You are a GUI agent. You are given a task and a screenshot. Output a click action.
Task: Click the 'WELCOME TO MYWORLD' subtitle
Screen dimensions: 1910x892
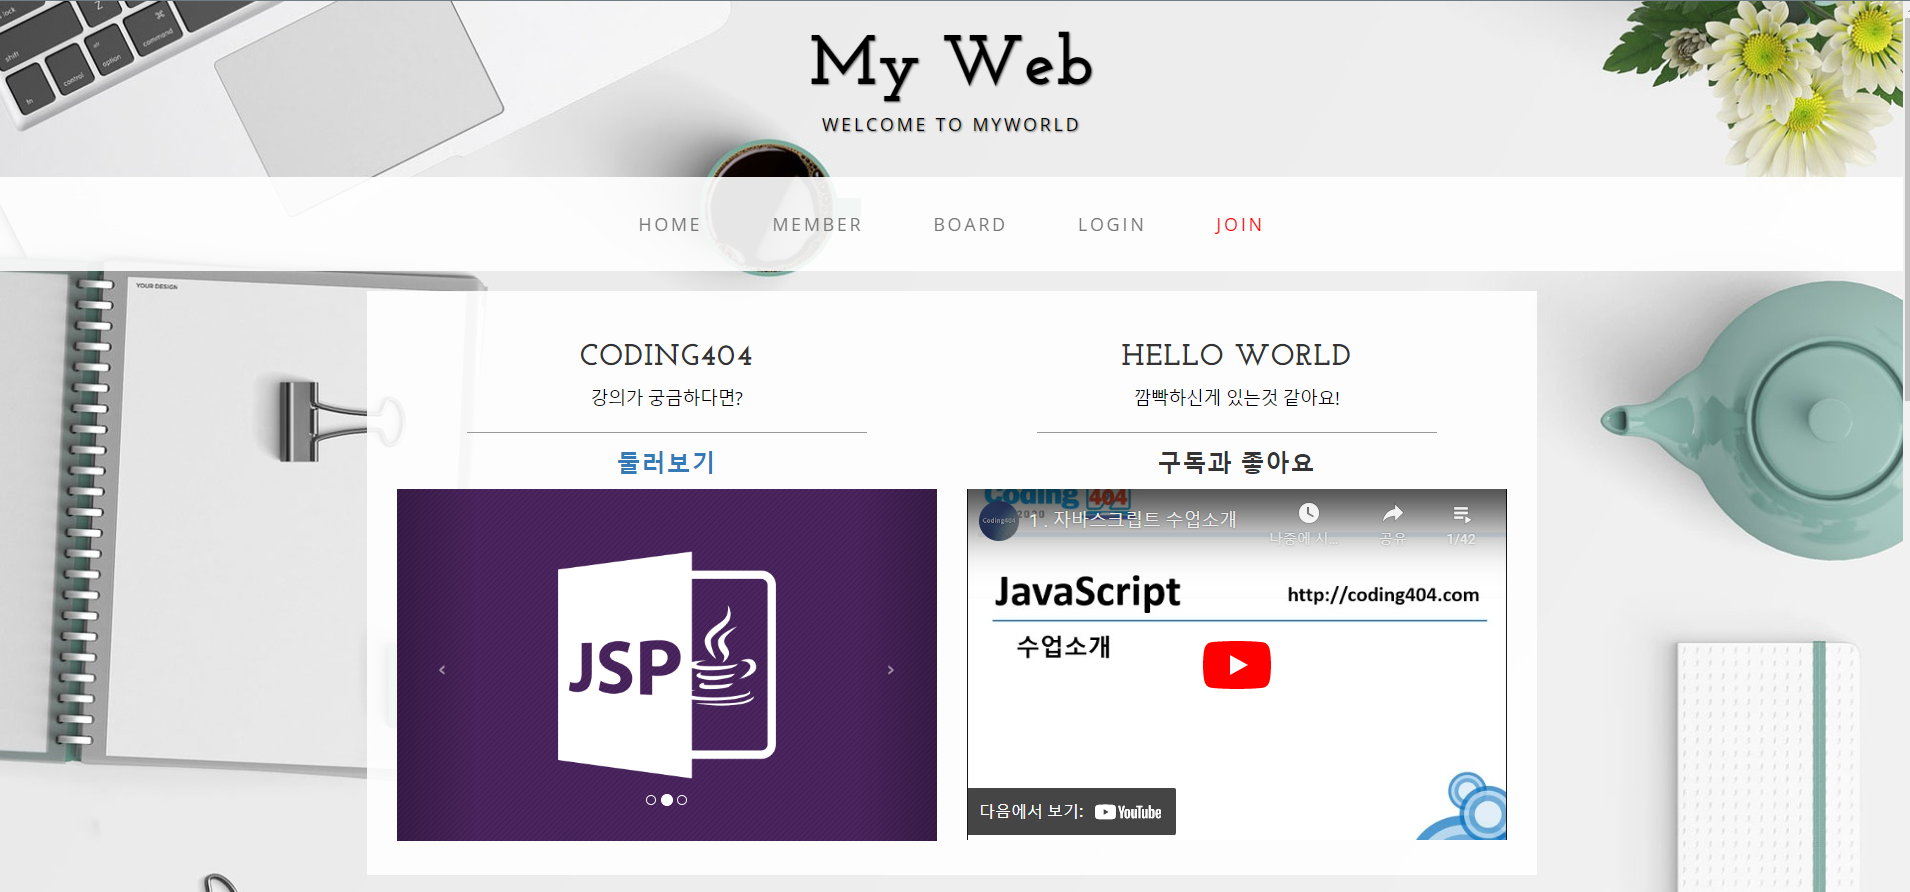point(951,125)
